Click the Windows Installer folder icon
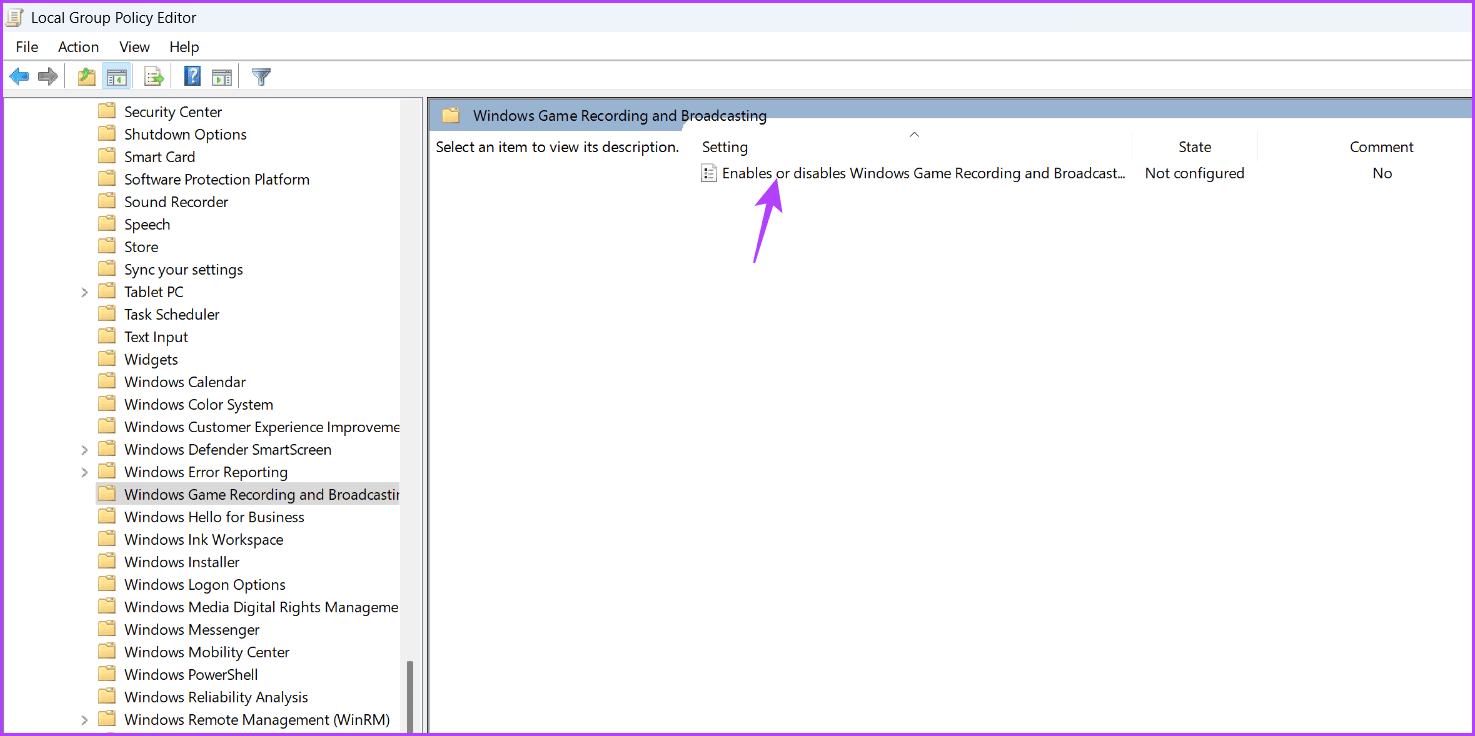The image size is (1475, 736). (107, 562)
